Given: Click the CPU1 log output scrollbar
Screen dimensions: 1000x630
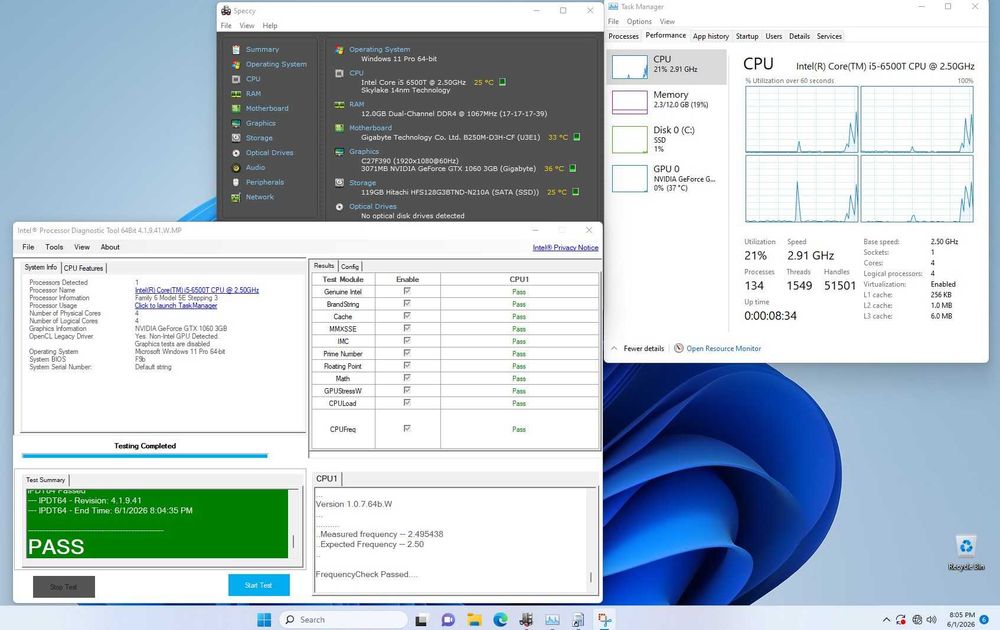Looking at the screenshot, I should click(x=591, y=539).
